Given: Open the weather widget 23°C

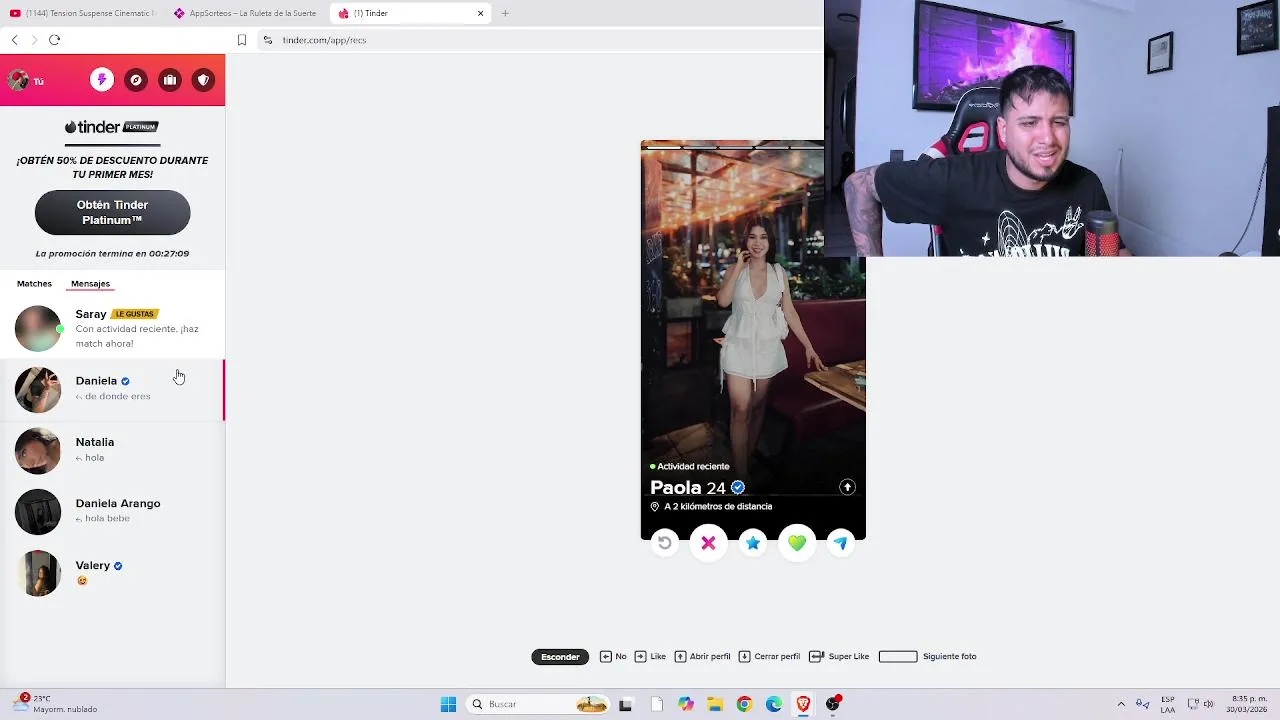Looking at the screenshot, I should pyautogui.click(x=55, y=704).
